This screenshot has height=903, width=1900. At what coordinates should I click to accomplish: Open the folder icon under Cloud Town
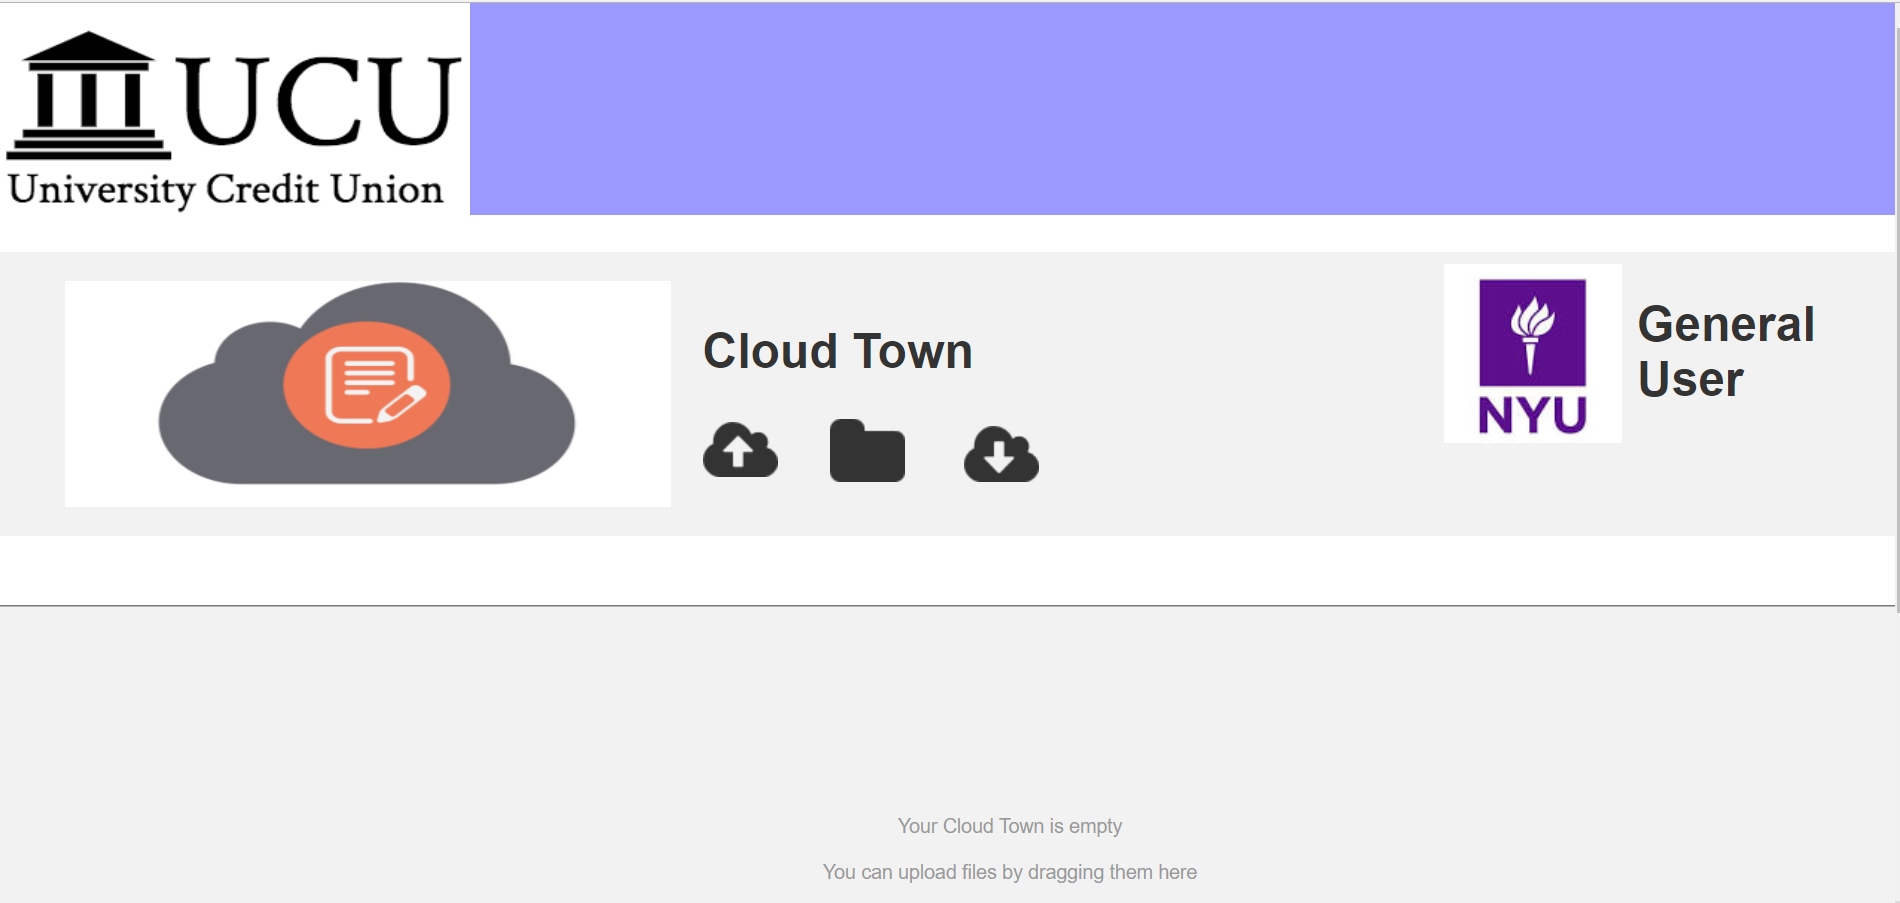(x=867, y=451)
